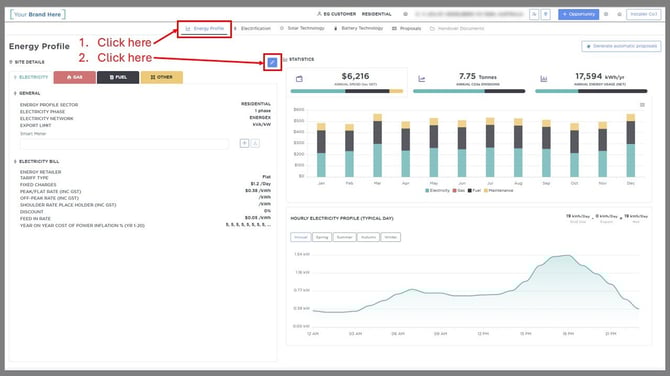670x376 pixels.
Task: Switch to the Electrification tab
Action: point(252,29)
